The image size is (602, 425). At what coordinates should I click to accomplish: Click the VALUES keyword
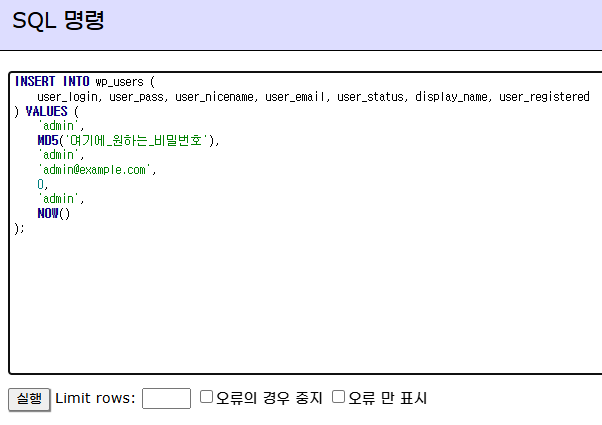point(46,111)
